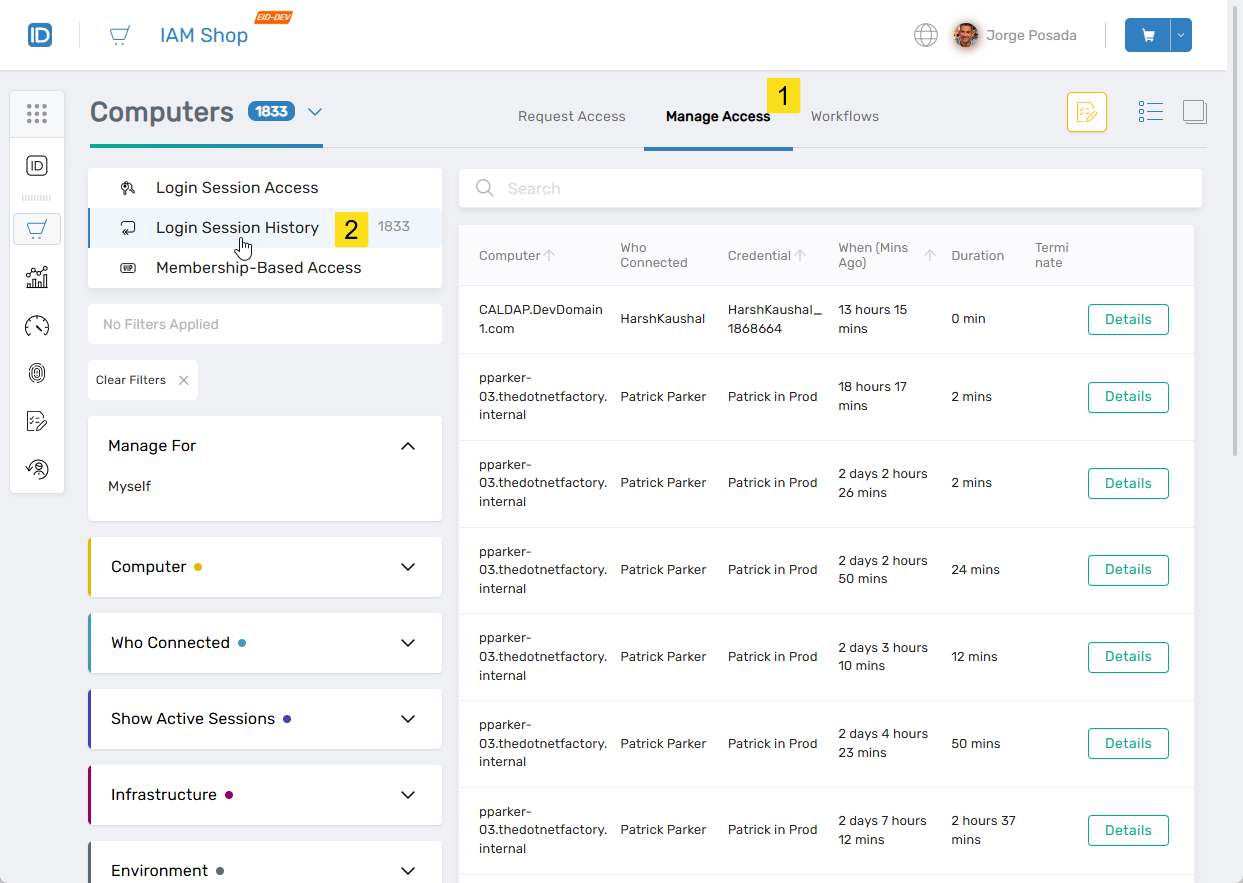
Task: Expand the Computer filter panel
Action: point(407,567)
